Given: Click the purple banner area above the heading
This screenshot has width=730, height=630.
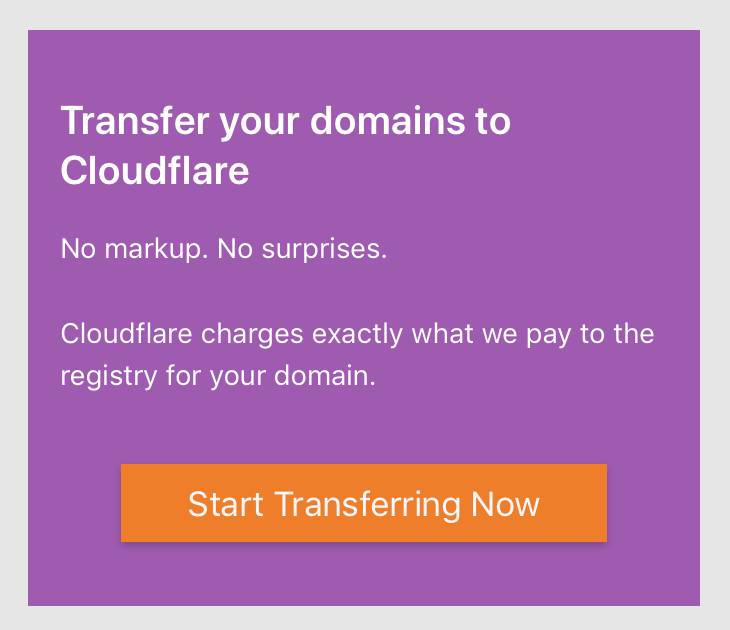Looking at the screenshot, I should (x=364, y=63).
